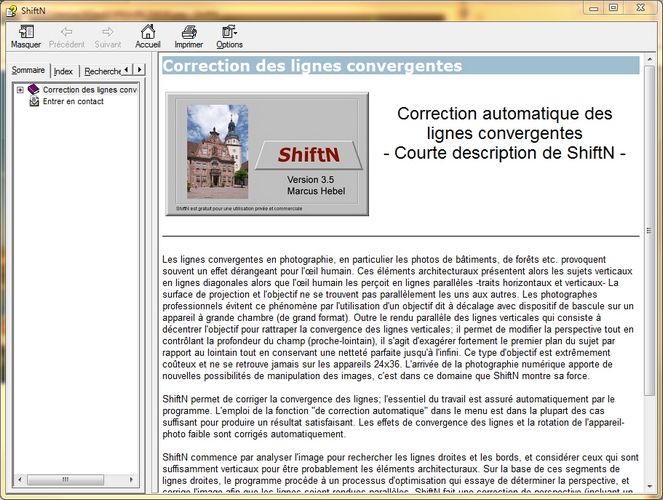Switch to the Sommaire tab

click(28, 71)
